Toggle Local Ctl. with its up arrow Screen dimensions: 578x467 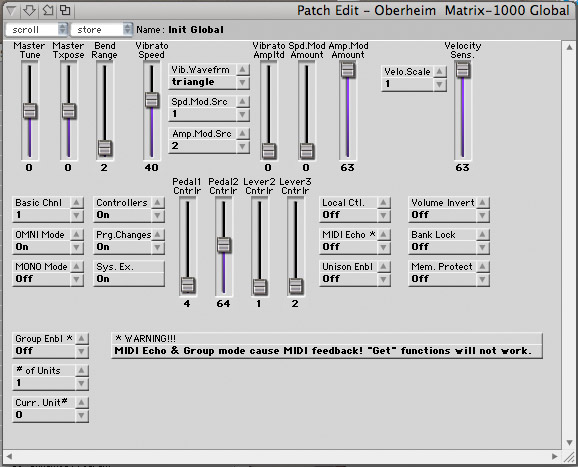pos(384,202)
